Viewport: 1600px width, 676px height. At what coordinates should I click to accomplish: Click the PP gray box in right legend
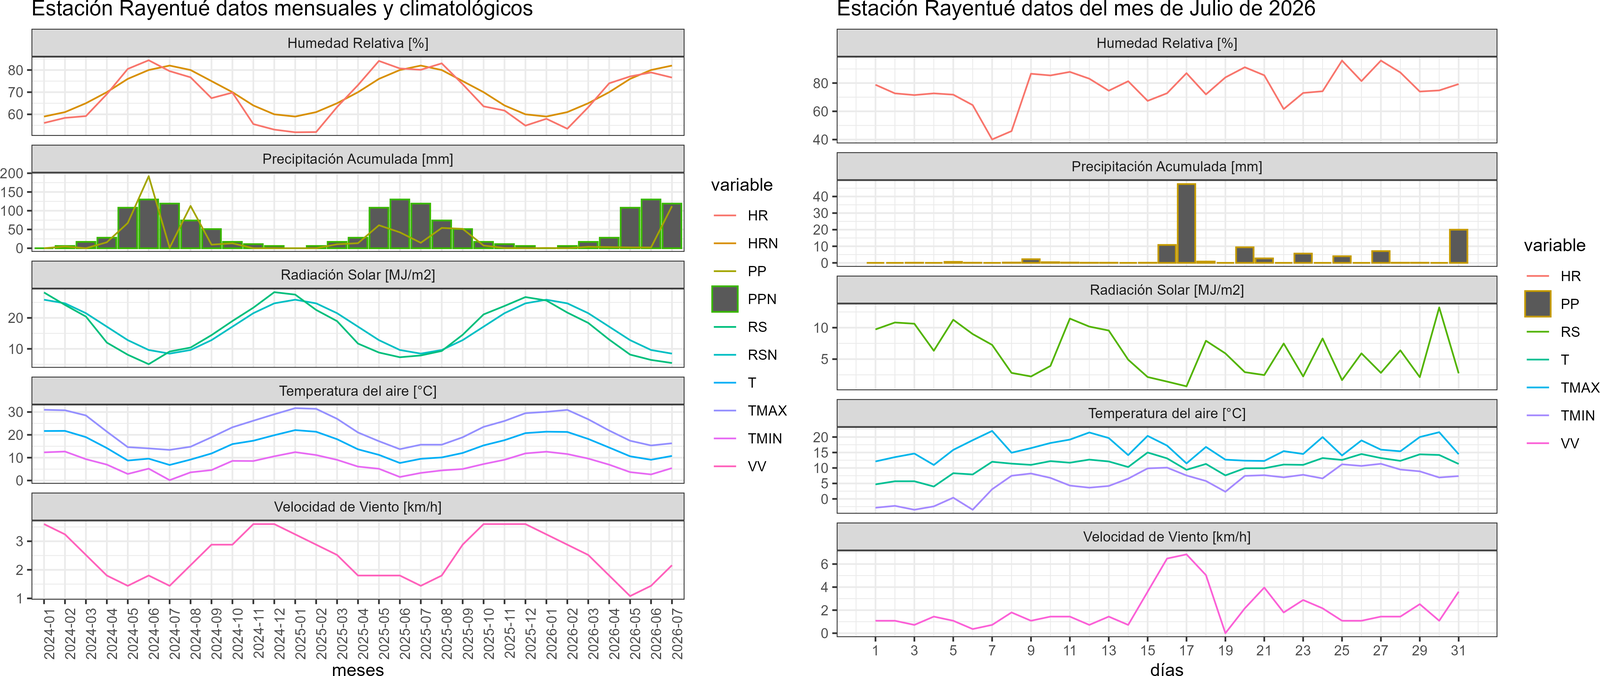click(1538, 304)
